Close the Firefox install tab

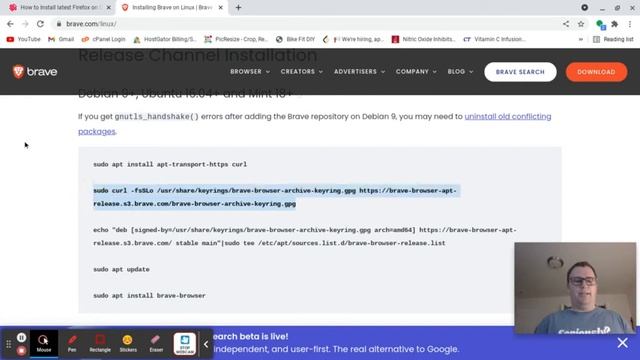pos(109,7)
